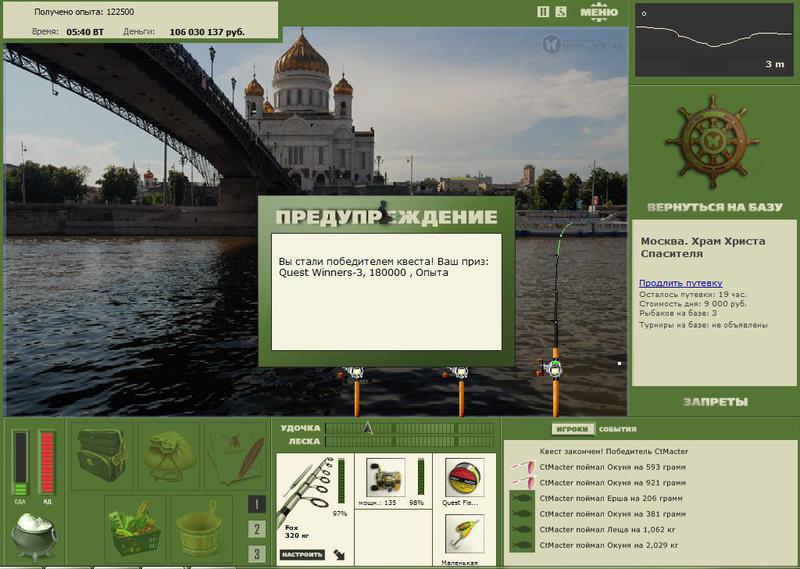Select the Fox rod thumbnail
Screen dimensions: 800x569
(x=305, y=489)
